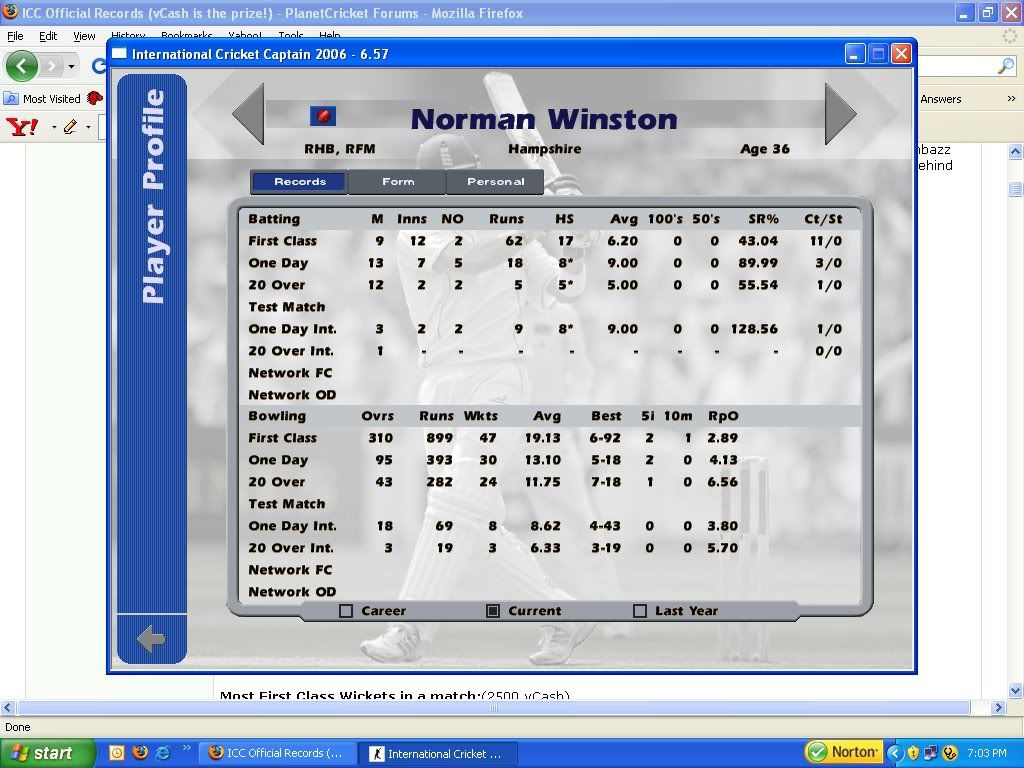Switch to the Personal tab

[x=495, y=182]
